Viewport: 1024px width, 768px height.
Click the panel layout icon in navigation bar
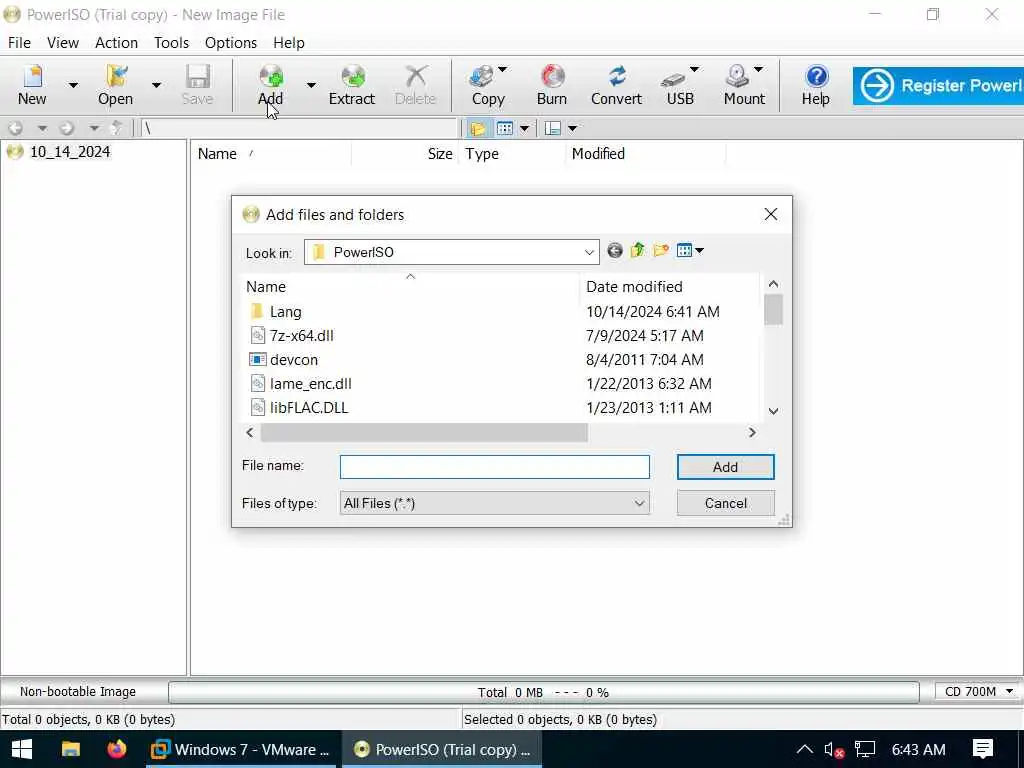point(553,128)
